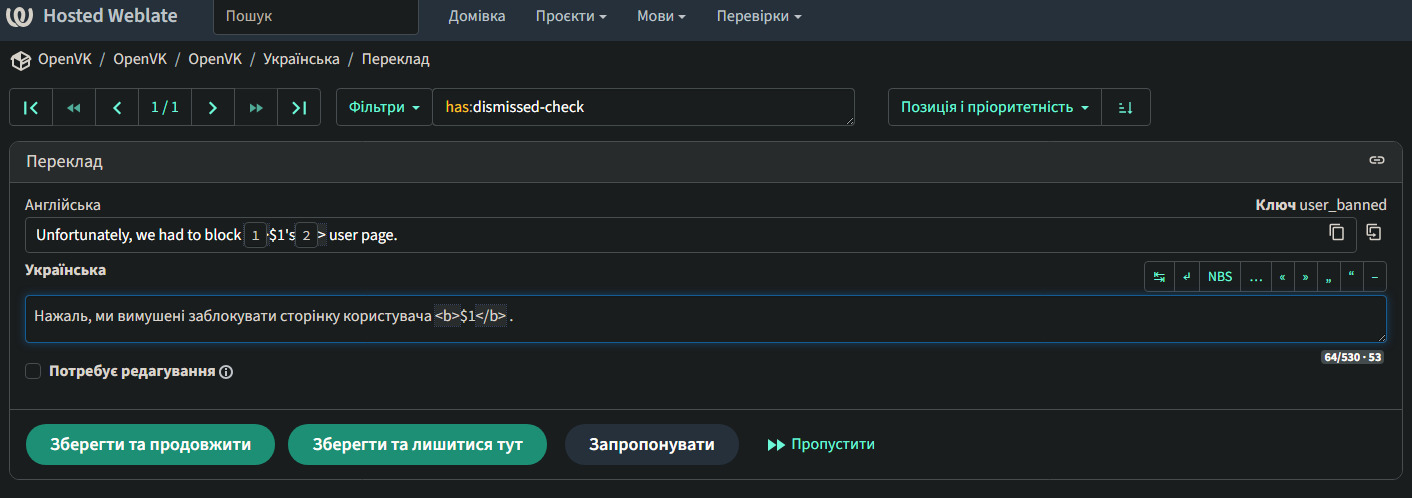This screenshot has width=1412, height=498.
Task: Open the Позиція і пріоритетність sort dropdown
Action: [995, 107]
